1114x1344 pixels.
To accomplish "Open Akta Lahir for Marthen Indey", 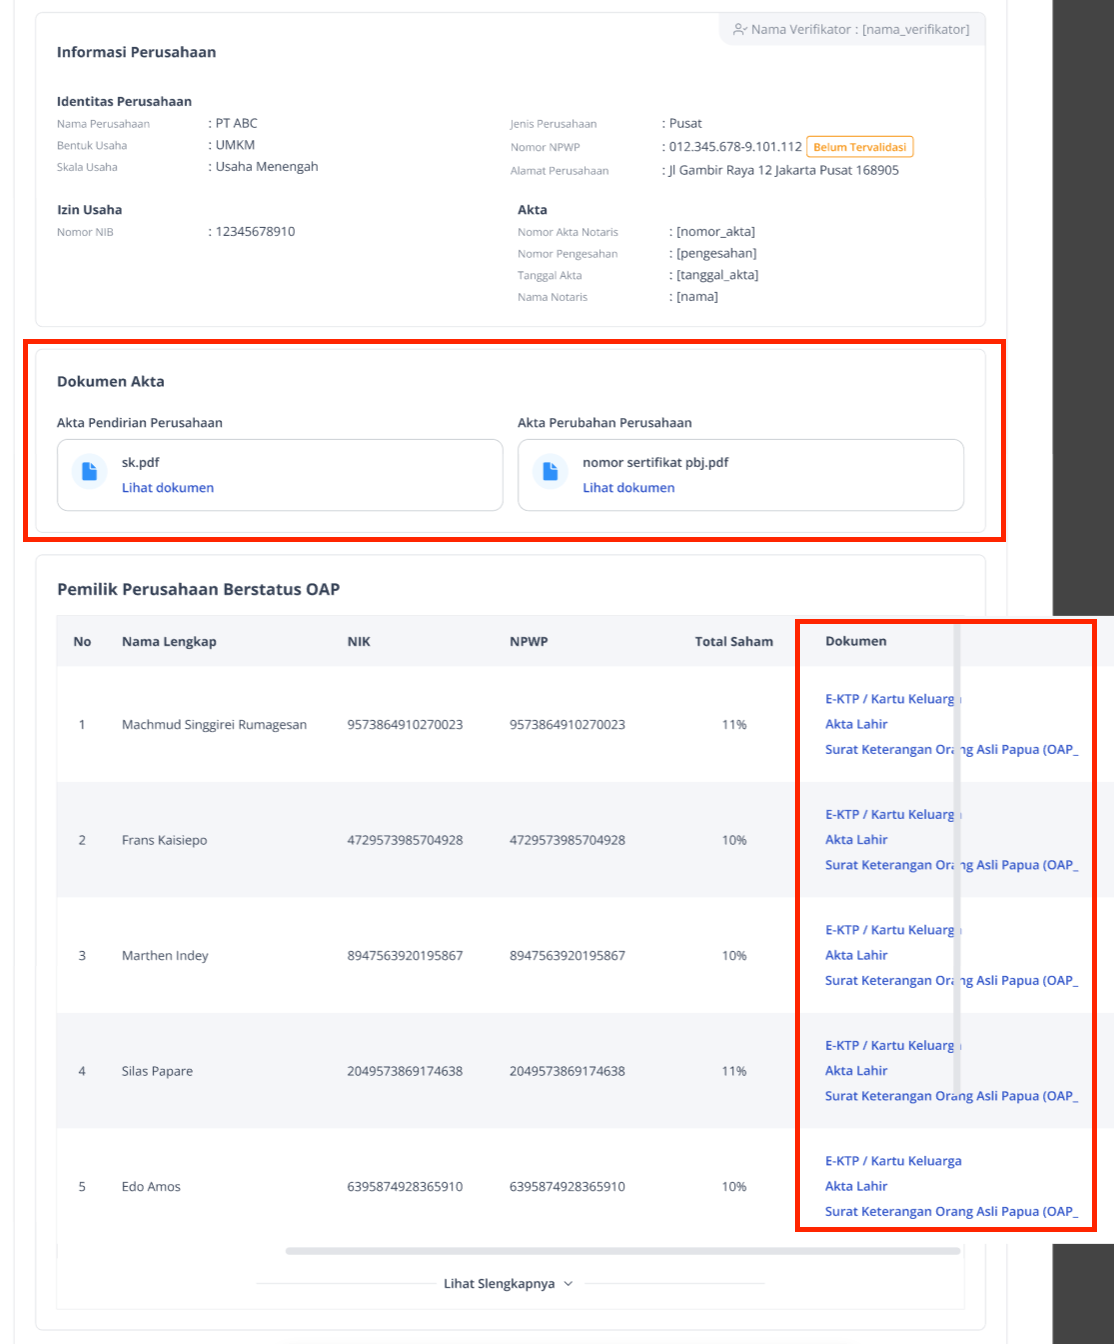I will [856, 955].
